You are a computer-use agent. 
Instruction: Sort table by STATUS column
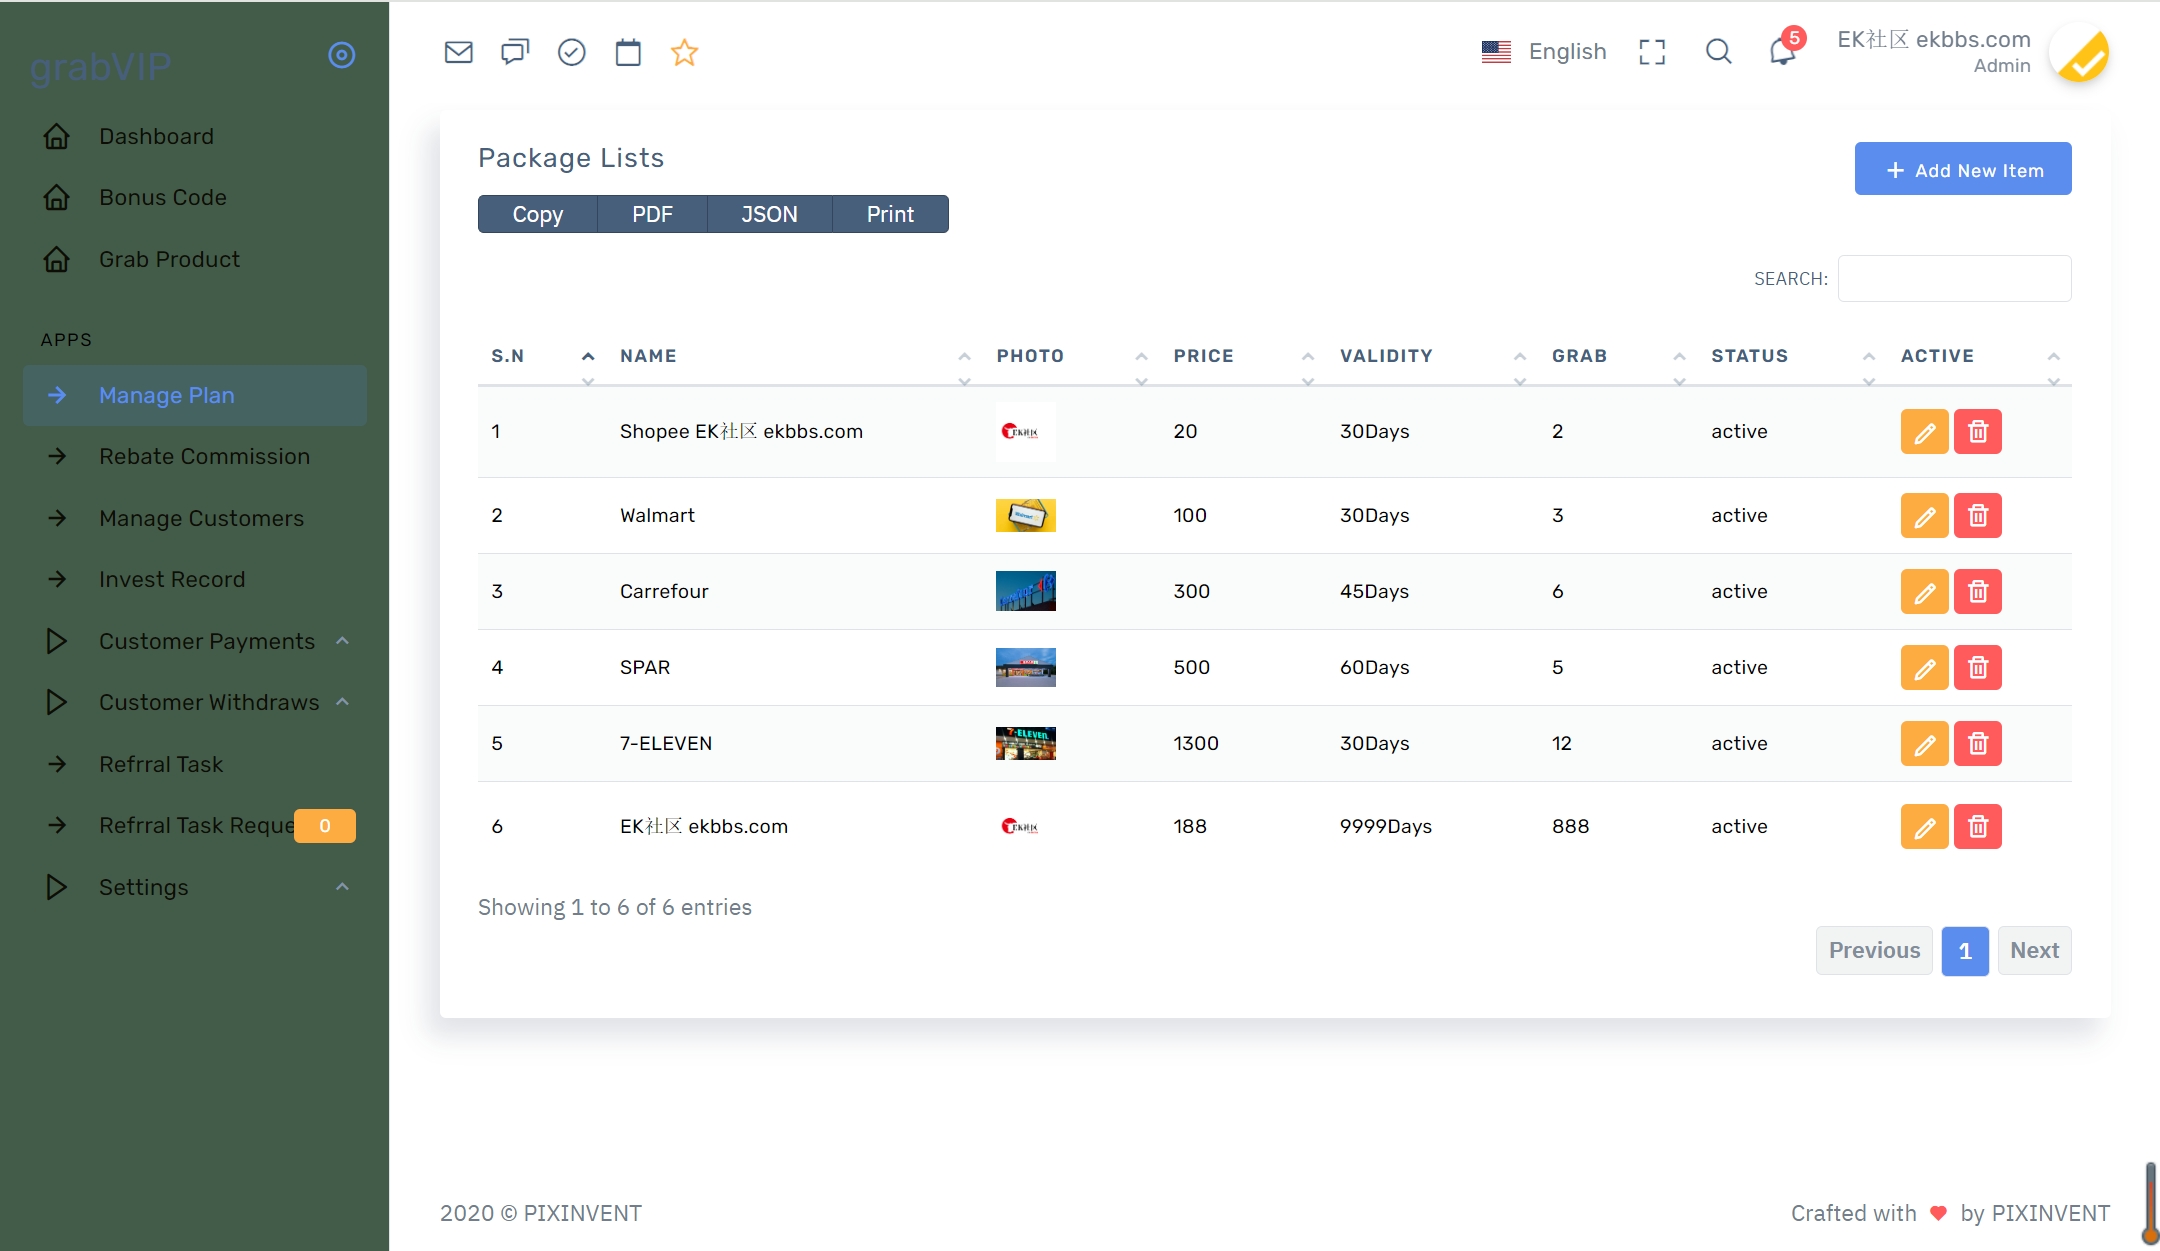[1793, 356]
